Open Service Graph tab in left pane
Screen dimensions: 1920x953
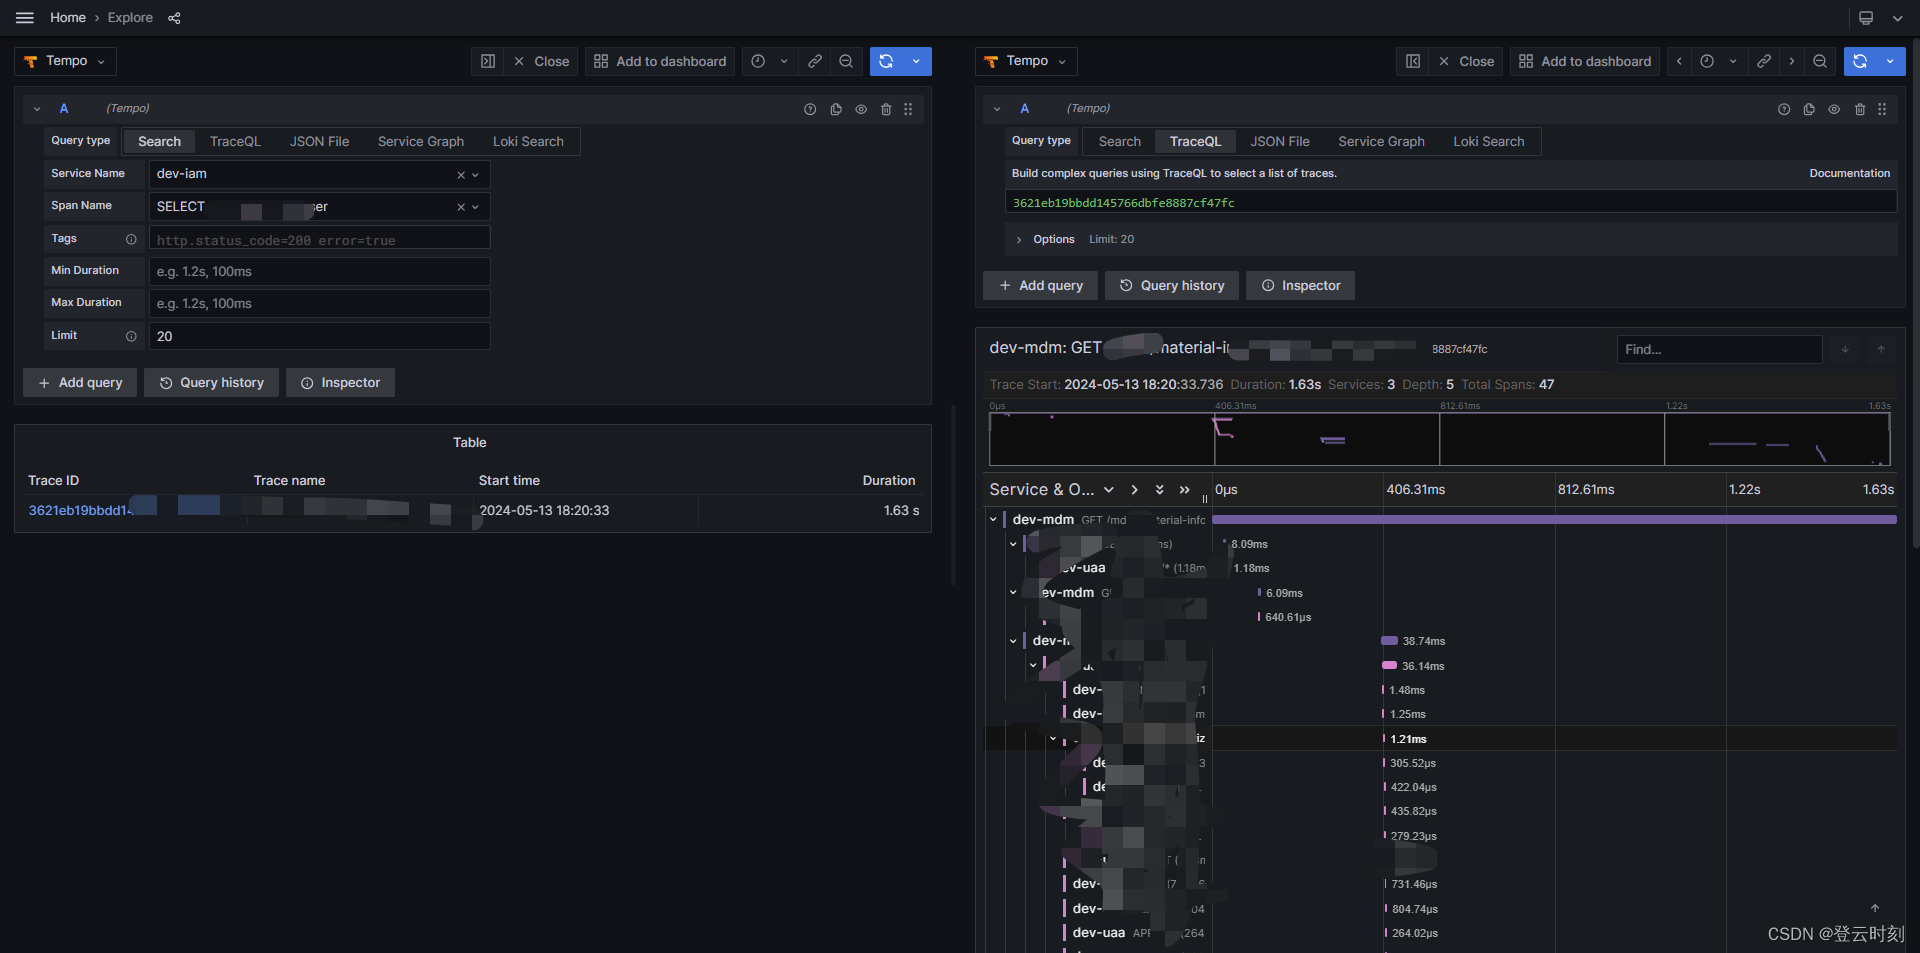421,142
